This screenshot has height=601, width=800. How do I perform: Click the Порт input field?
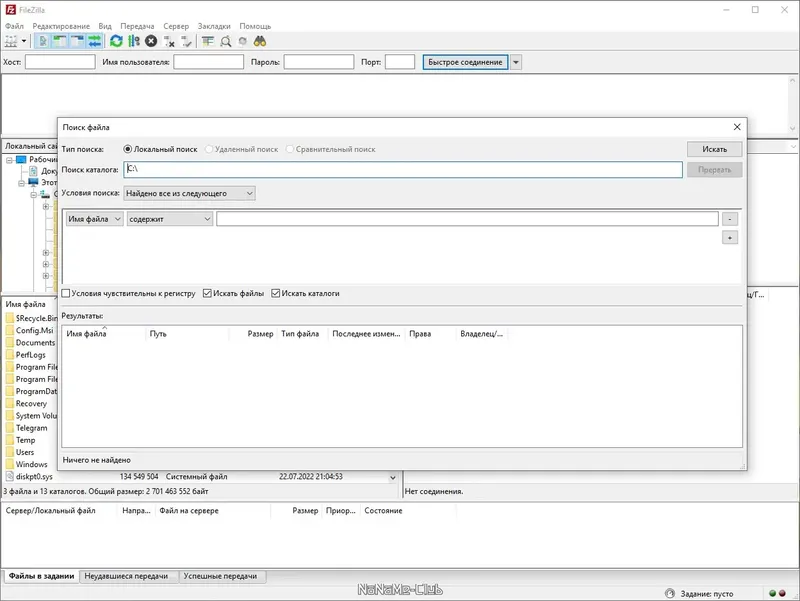pyautogui.click(x=400, y=62)
